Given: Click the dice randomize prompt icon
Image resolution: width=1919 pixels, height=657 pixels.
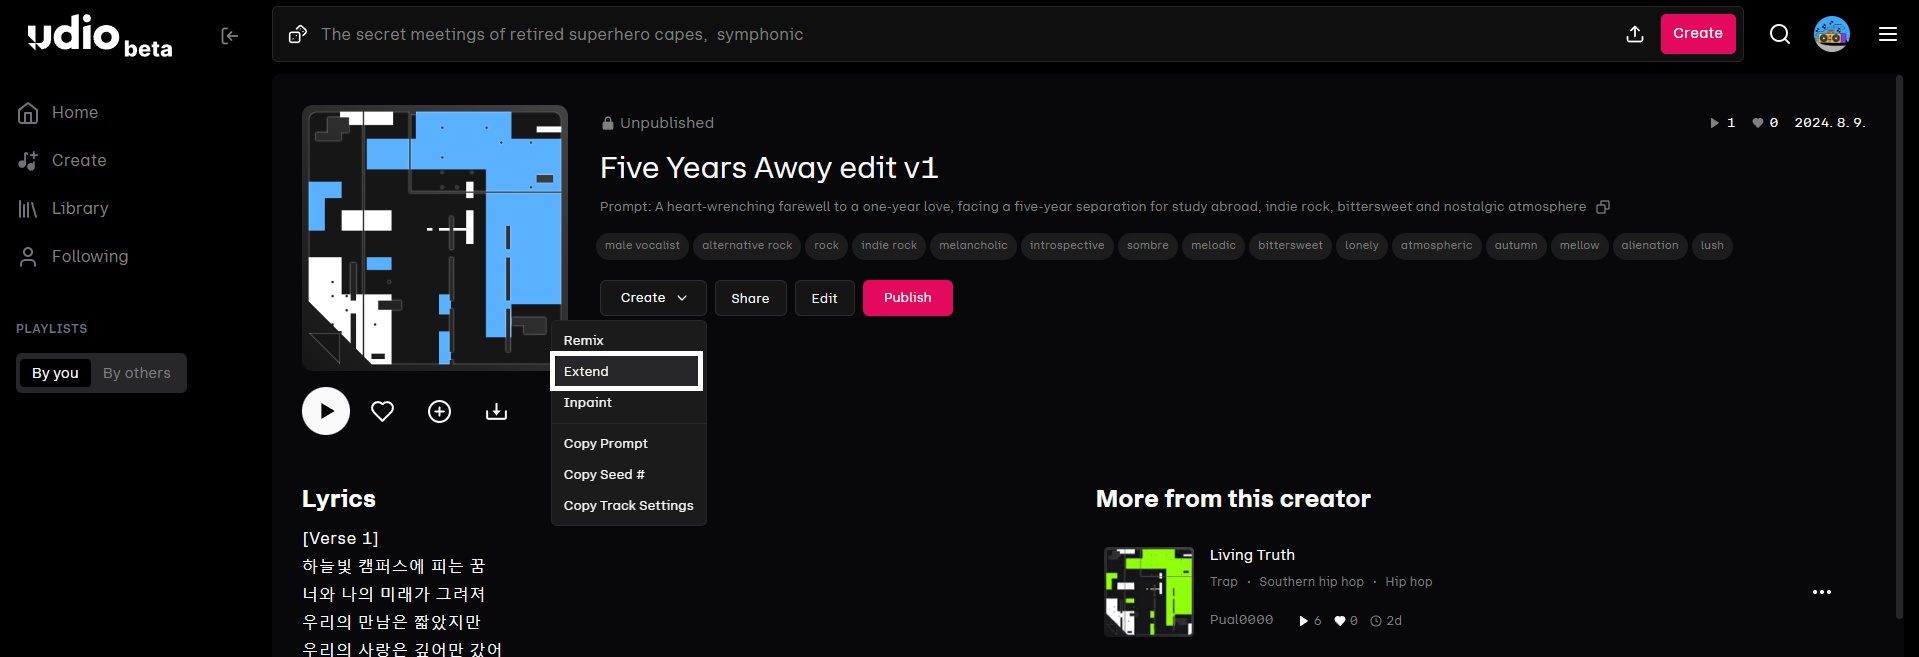Looking at the screenshot, I should pos(297,35).
